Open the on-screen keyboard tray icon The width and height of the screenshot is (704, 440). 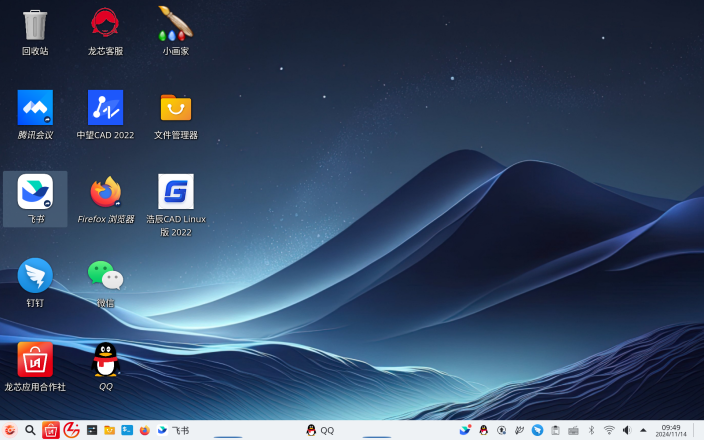point(573,431)
